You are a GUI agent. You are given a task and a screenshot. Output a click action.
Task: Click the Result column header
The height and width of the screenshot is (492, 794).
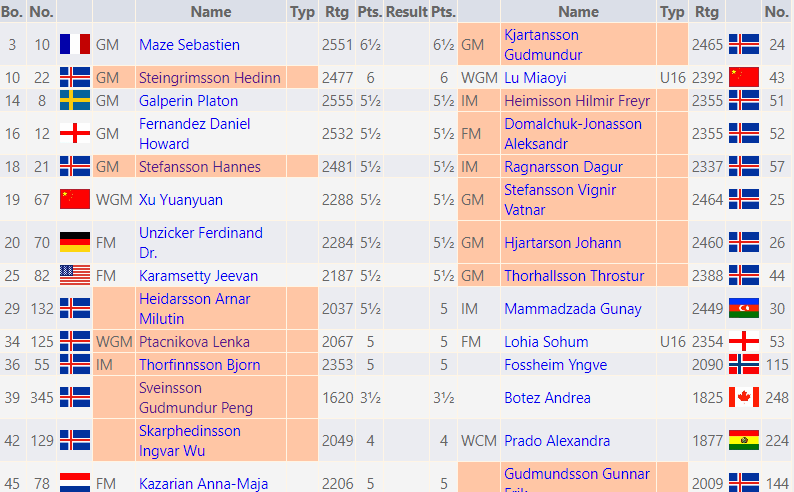click(x=406, y=12)
